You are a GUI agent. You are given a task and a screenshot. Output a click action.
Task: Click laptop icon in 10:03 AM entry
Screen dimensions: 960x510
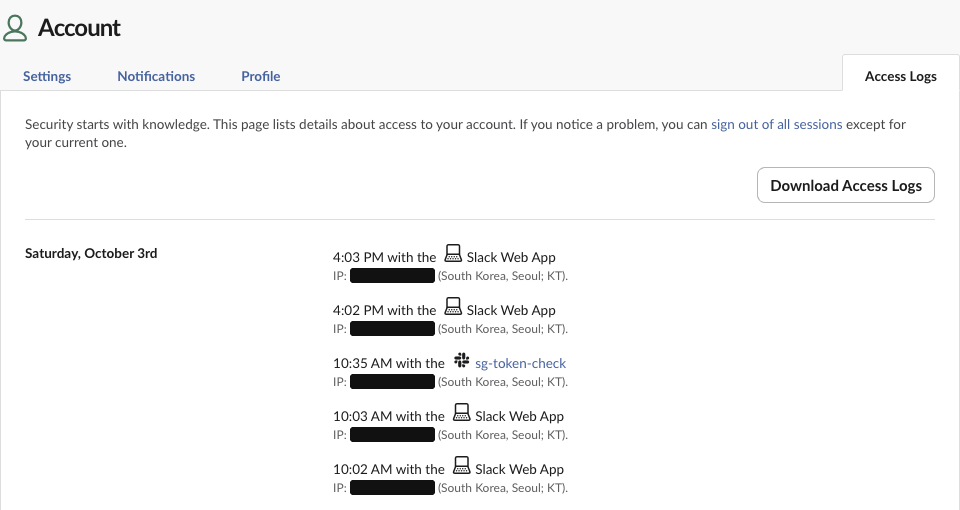pos(462,412)
